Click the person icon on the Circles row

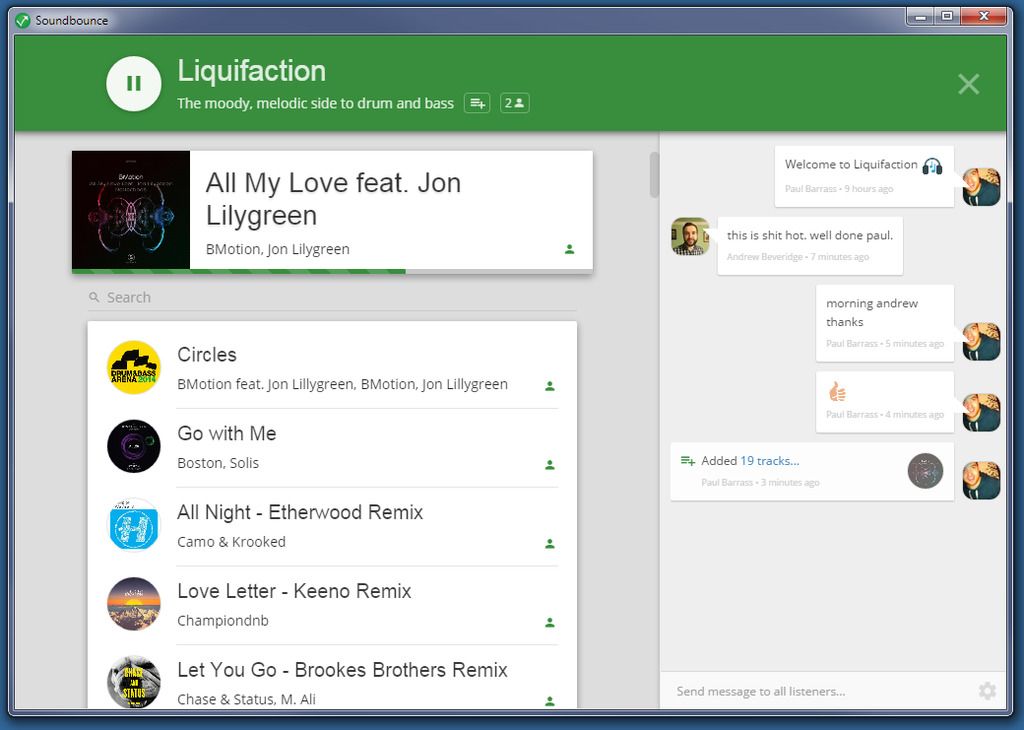point(550,386)
